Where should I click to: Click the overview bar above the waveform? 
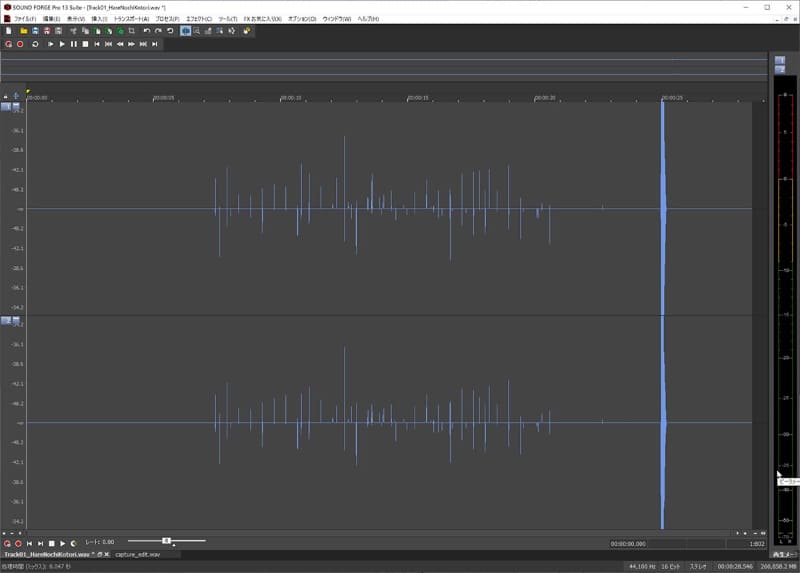click(384, 67)
